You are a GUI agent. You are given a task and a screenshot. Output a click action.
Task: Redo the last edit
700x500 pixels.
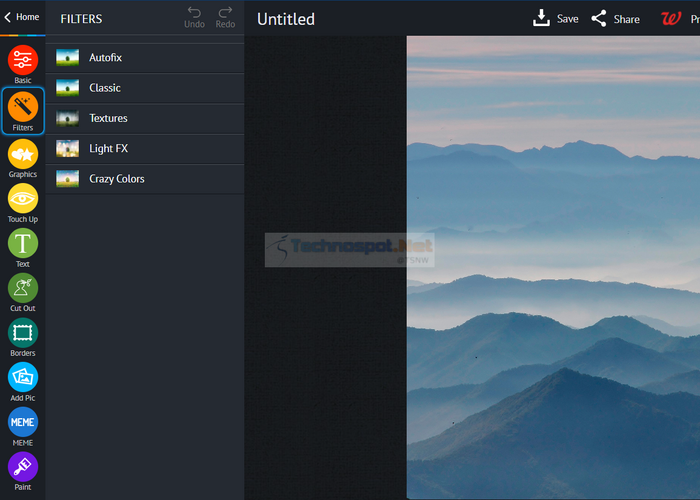pyautogui.click(x=225, y=18)
